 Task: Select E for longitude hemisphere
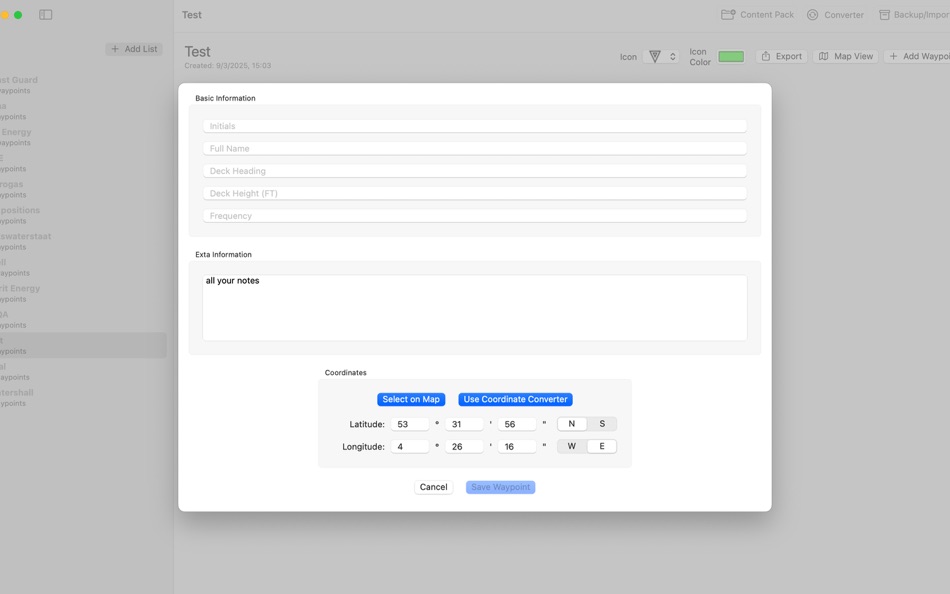(x=602, y=446)
